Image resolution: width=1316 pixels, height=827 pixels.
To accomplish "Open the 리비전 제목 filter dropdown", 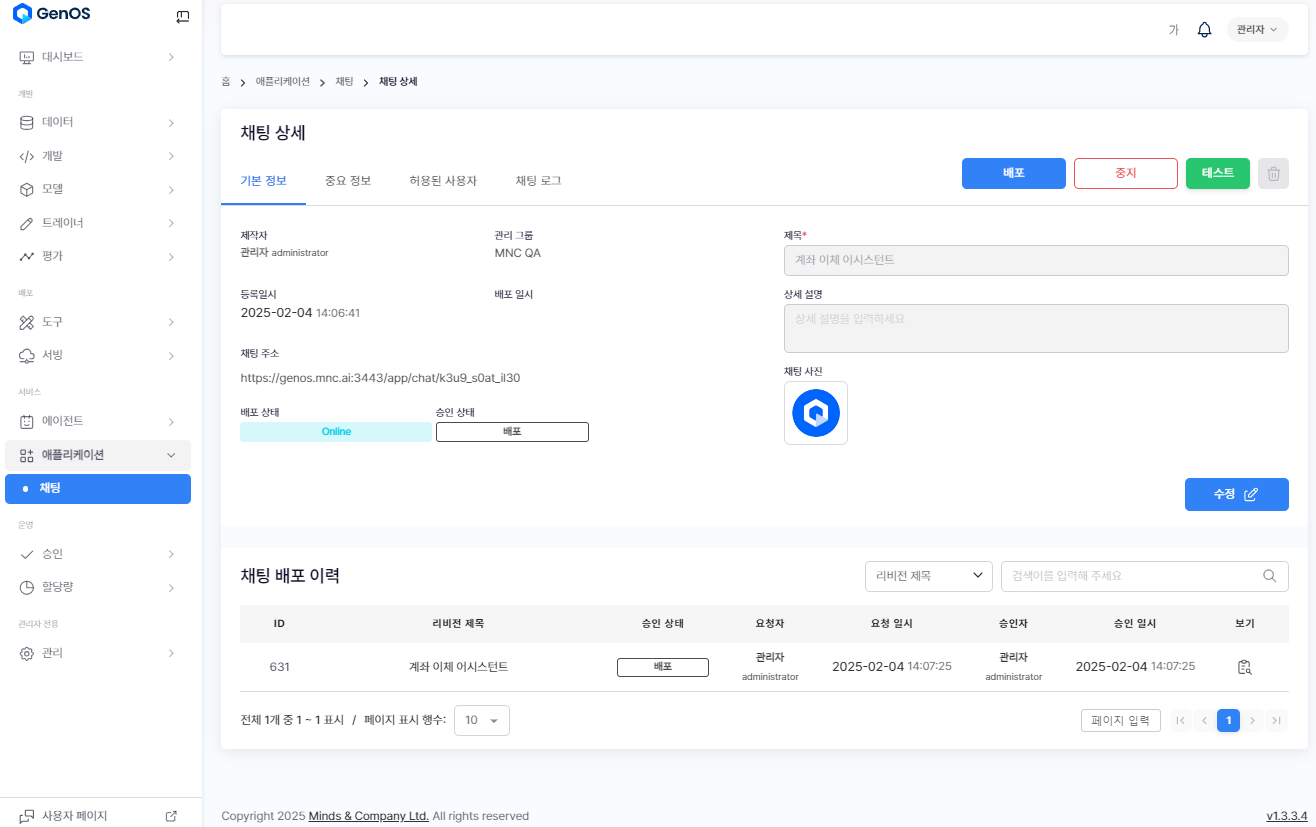I will coord(927,576).
